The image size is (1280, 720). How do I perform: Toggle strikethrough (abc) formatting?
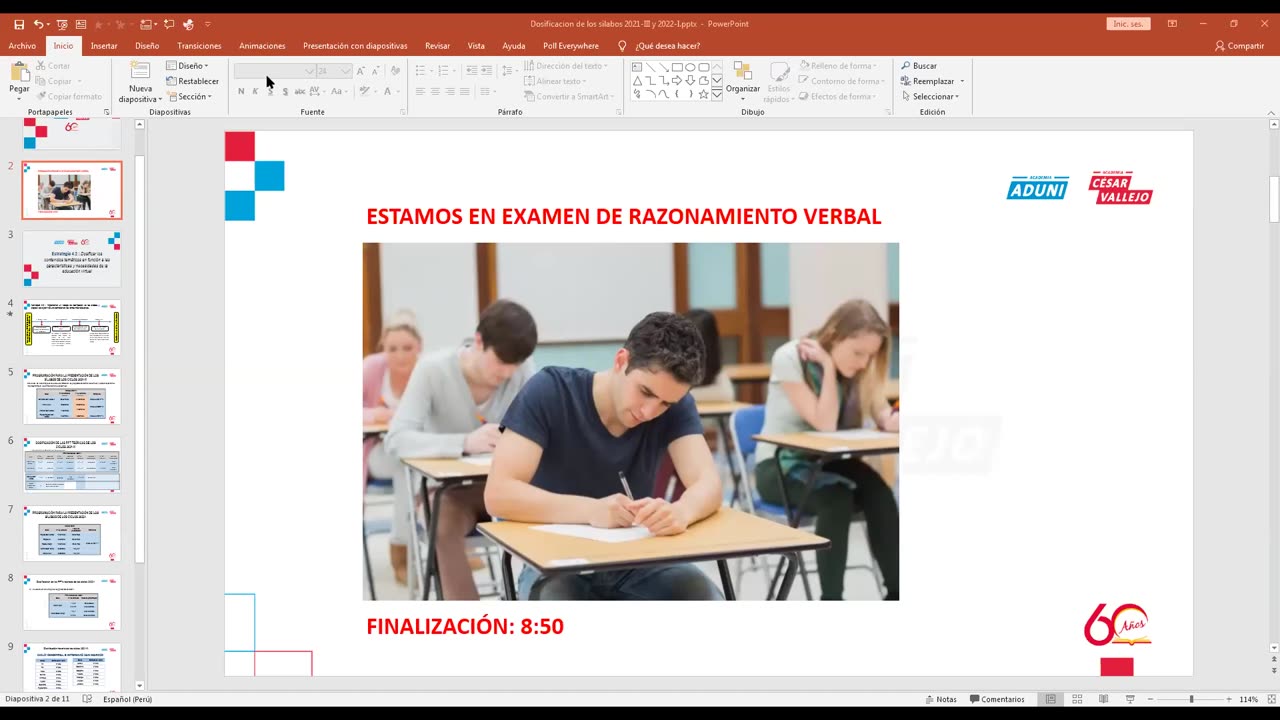click(300, 91)
